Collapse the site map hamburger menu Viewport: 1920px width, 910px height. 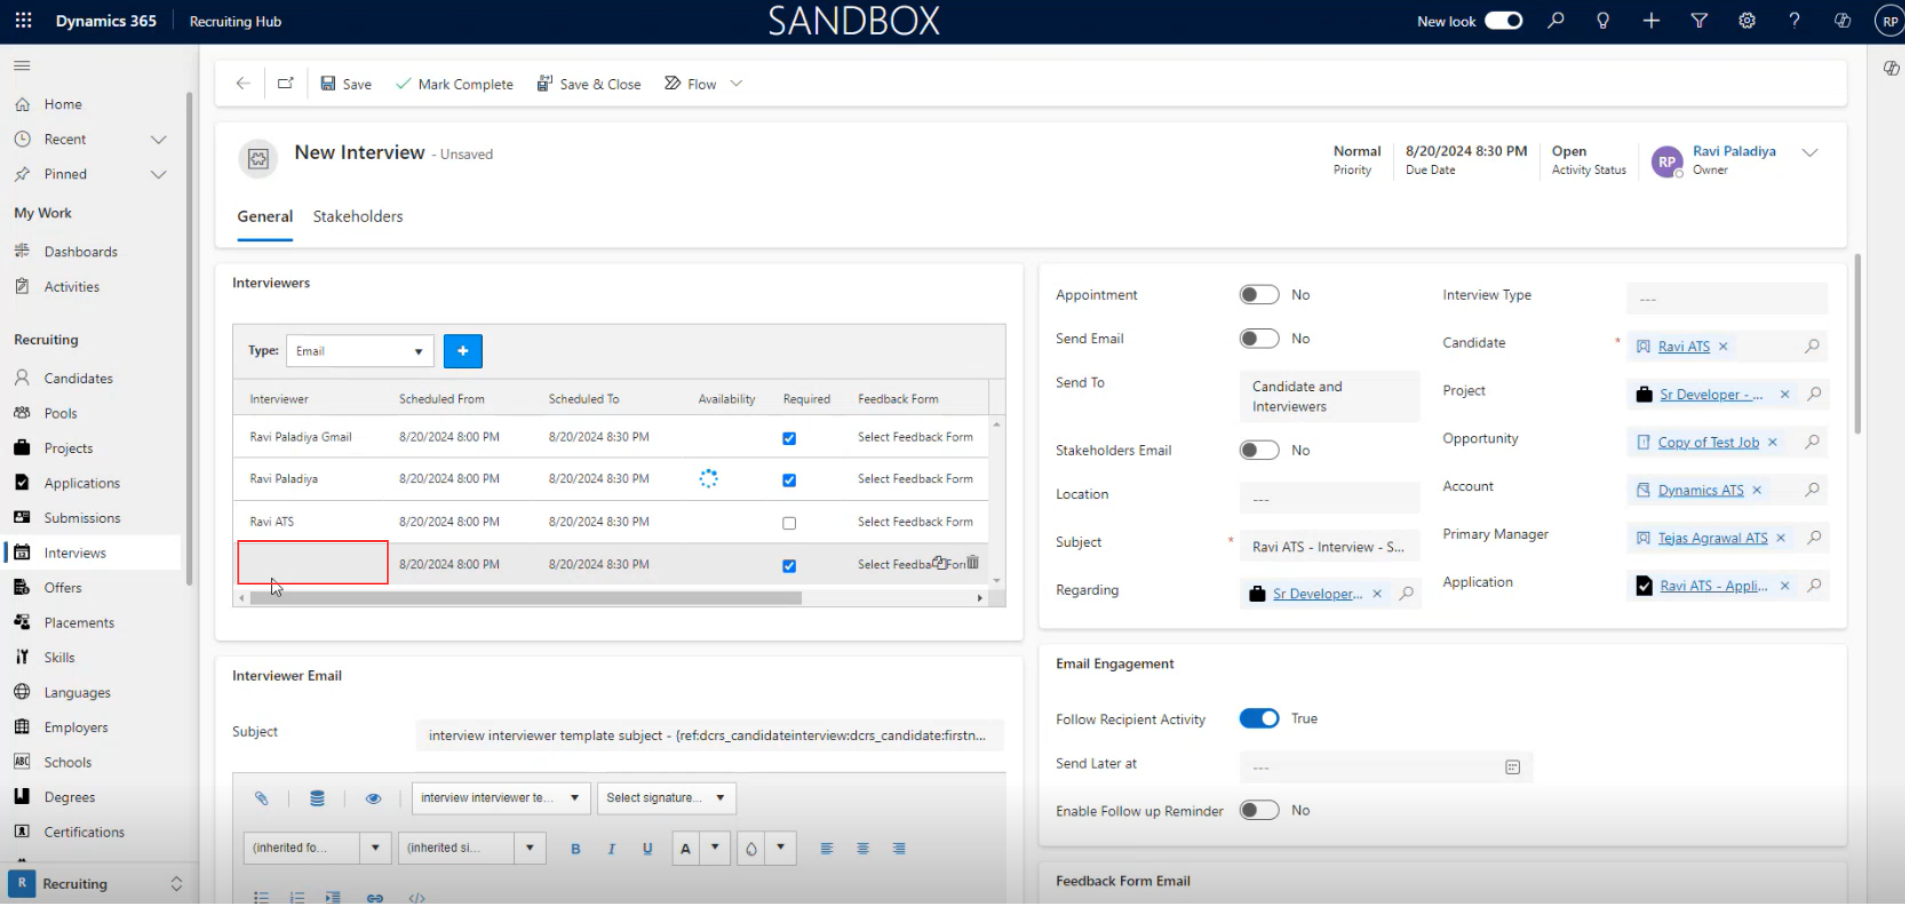(22, 66)
